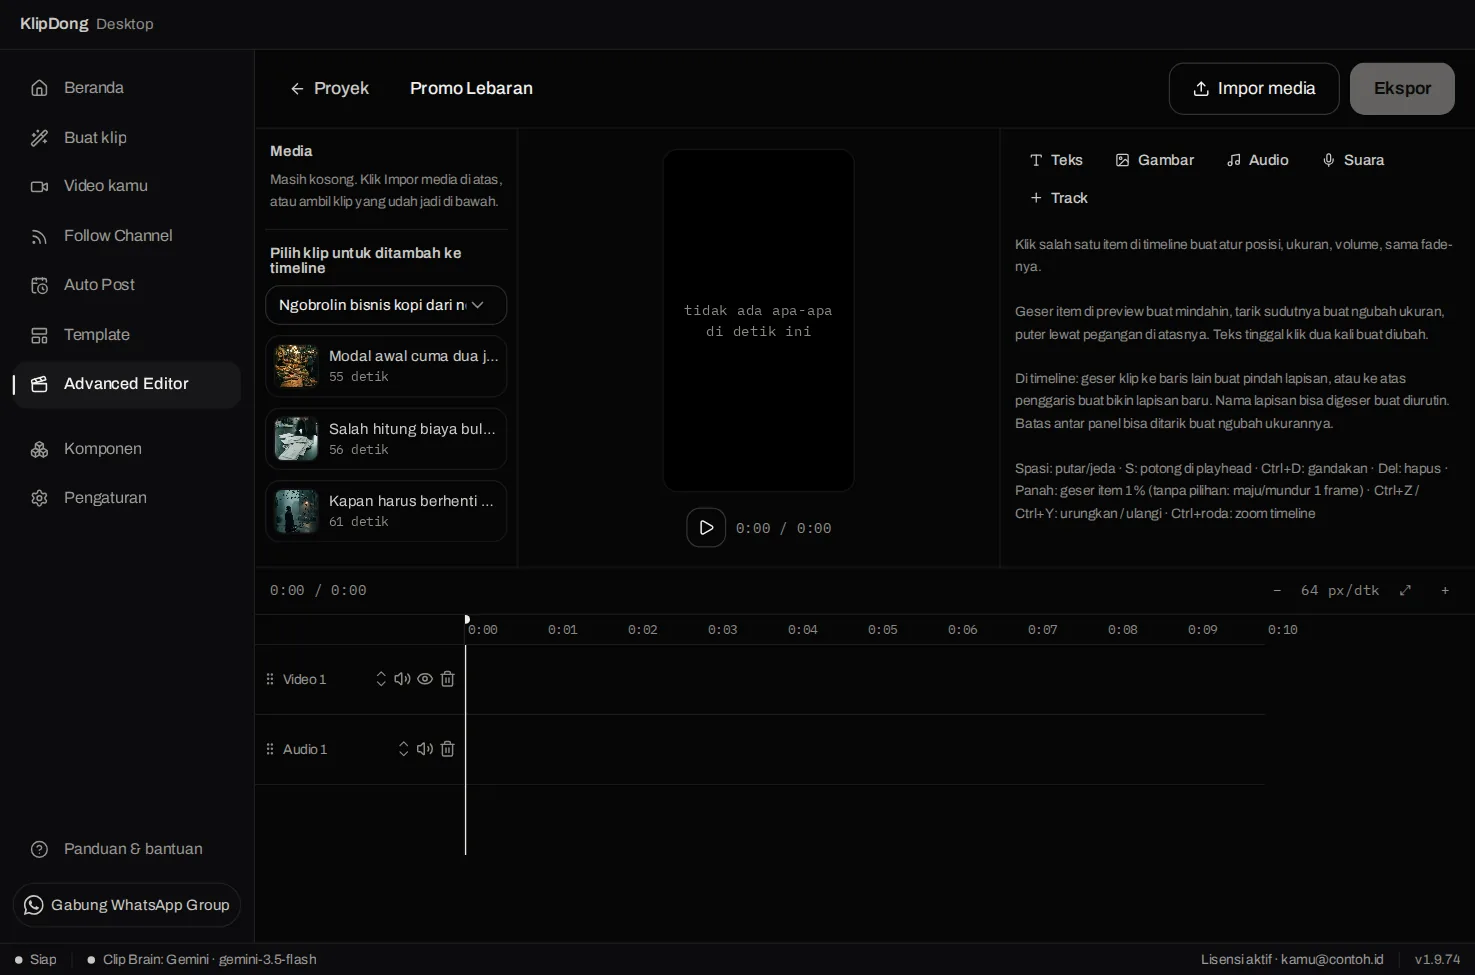This screenshot has height=975, width=1475.
Task: Click the 0:05 mark on timeline ruler
Action: pyautogui.click(x=883, y=630)
